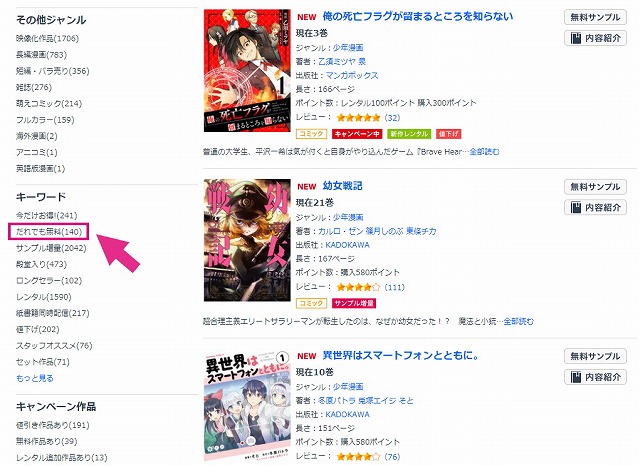
Task: Click the 内容紹介 book icon for 俺の死亡フラグ
Action: (x=576, y=38)
